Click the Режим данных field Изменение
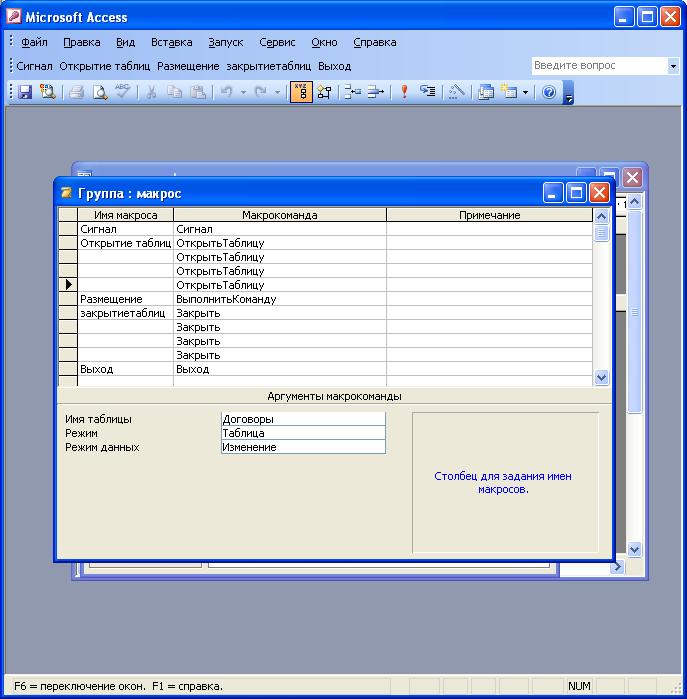 pos(303,447)
